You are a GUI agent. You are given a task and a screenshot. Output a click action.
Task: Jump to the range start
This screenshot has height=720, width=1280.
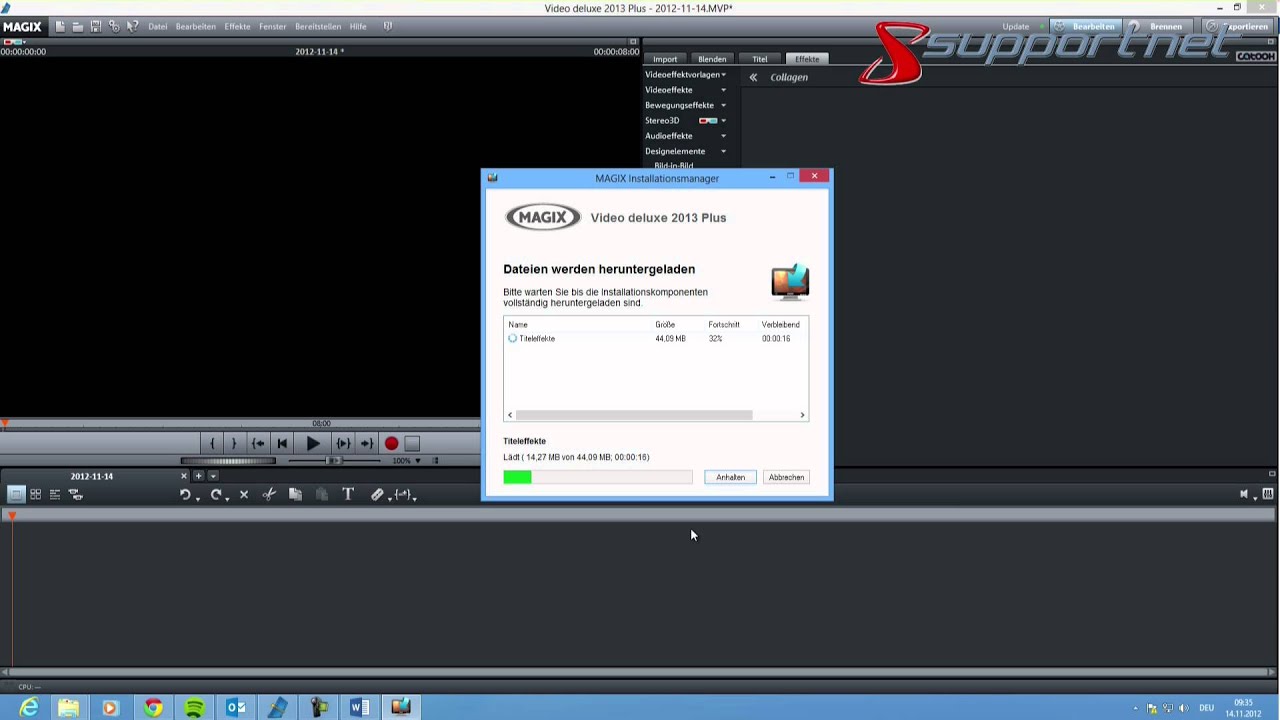pyautogui.click(x=258, y=444)
